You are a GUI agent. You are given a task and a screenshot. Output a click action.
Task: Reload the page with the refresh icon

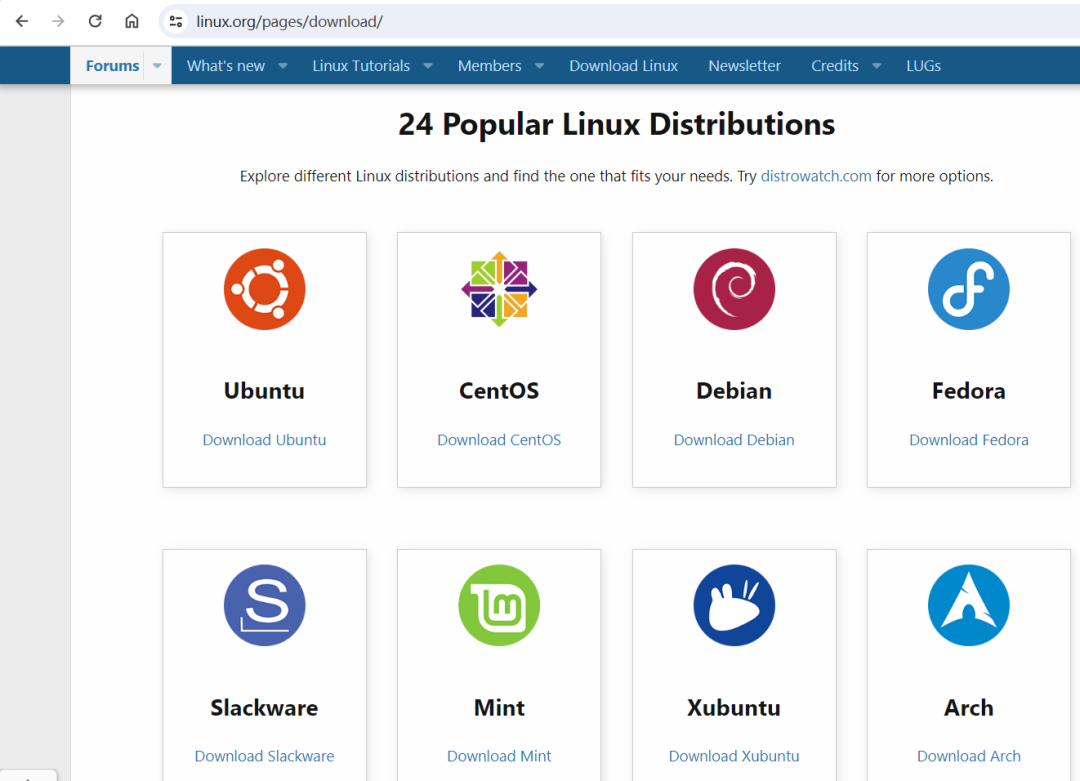[95, 21]
